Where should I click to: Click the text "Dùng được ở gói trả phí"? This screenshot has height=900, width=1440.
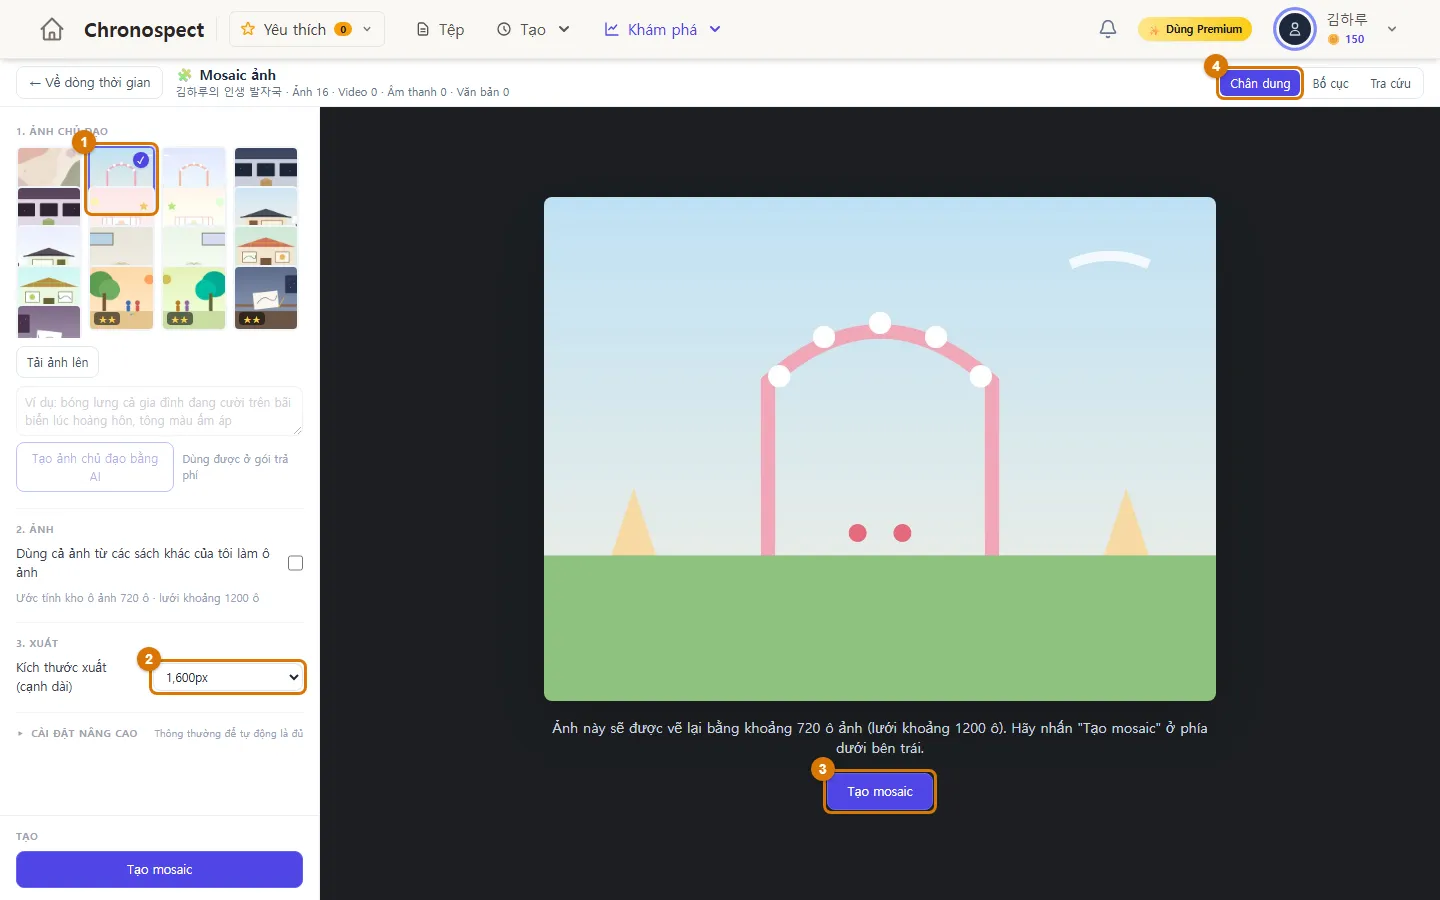235,467
